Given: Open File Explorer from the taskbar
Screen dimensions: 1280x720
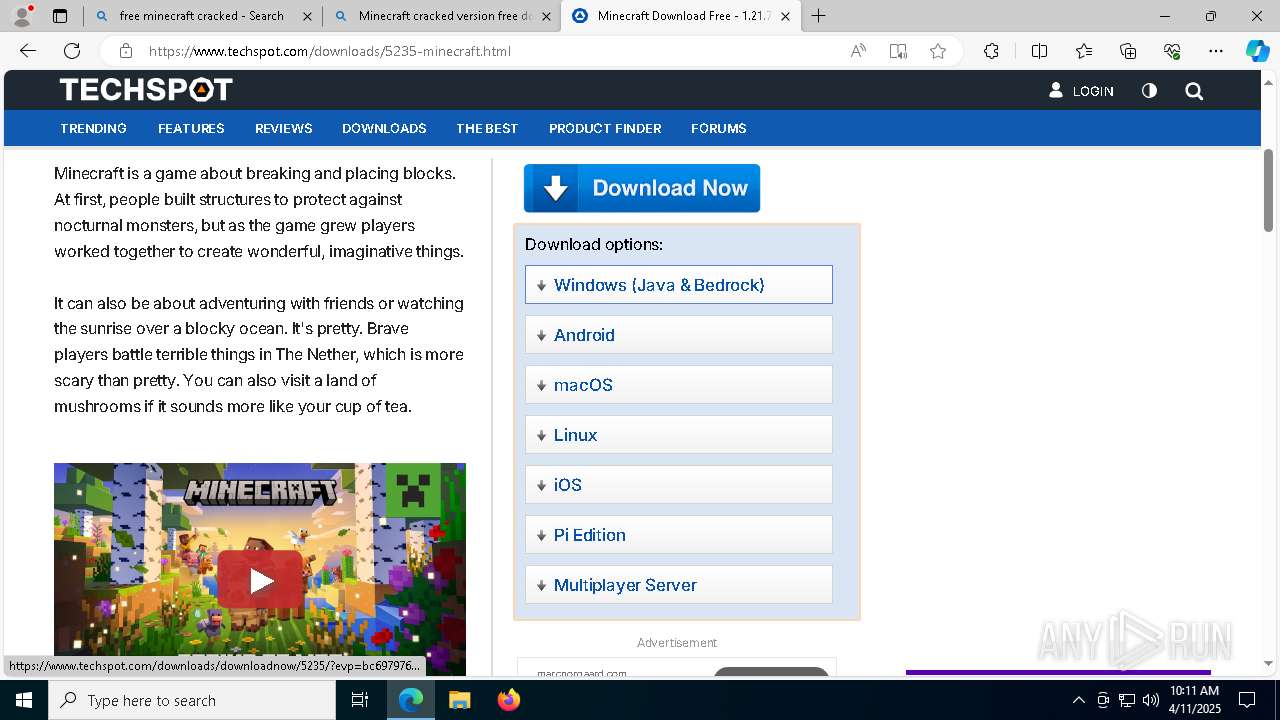Looking at the screenshot, I should coord(459,700).
